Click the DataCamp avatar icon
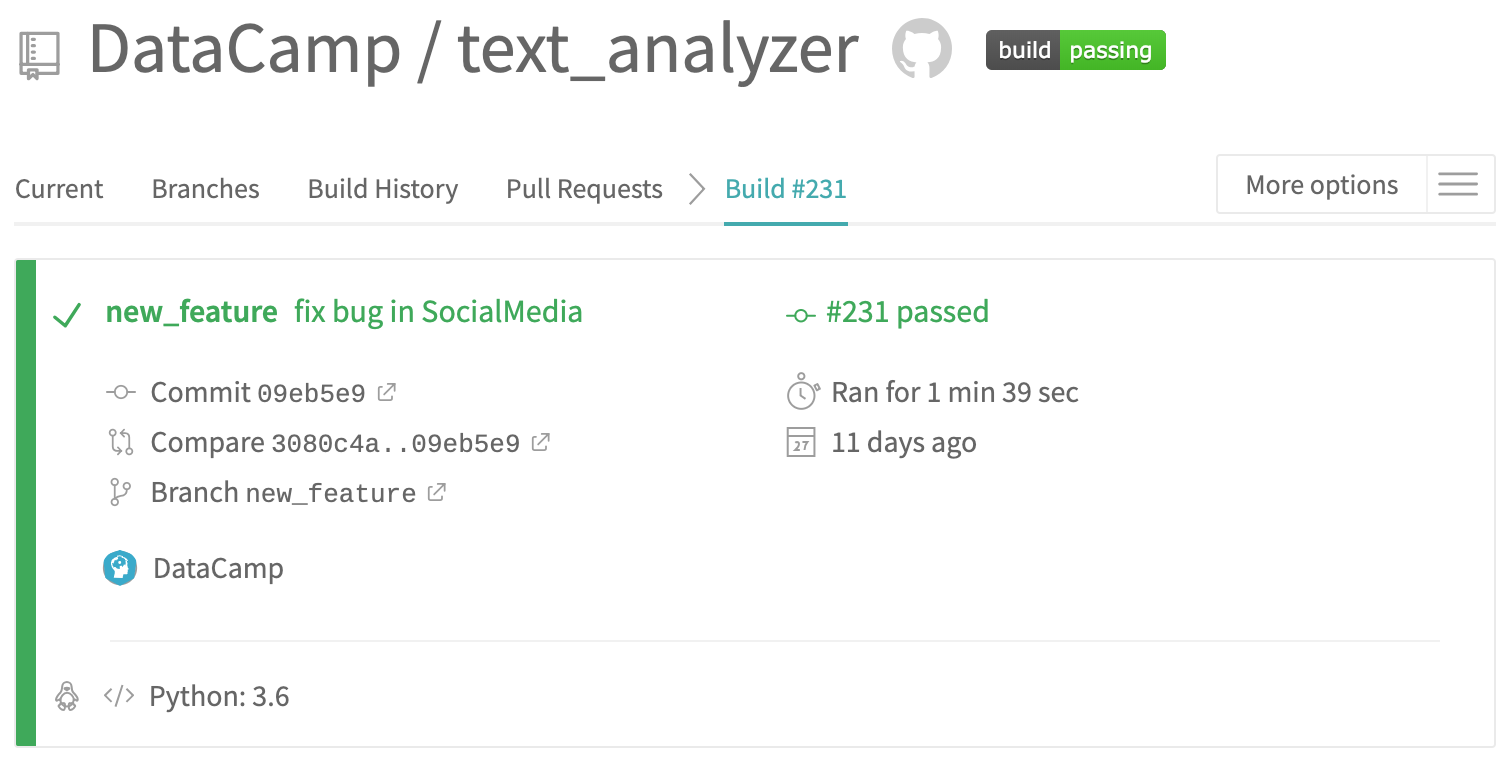1508x762 pixels. tap(120, 568)
